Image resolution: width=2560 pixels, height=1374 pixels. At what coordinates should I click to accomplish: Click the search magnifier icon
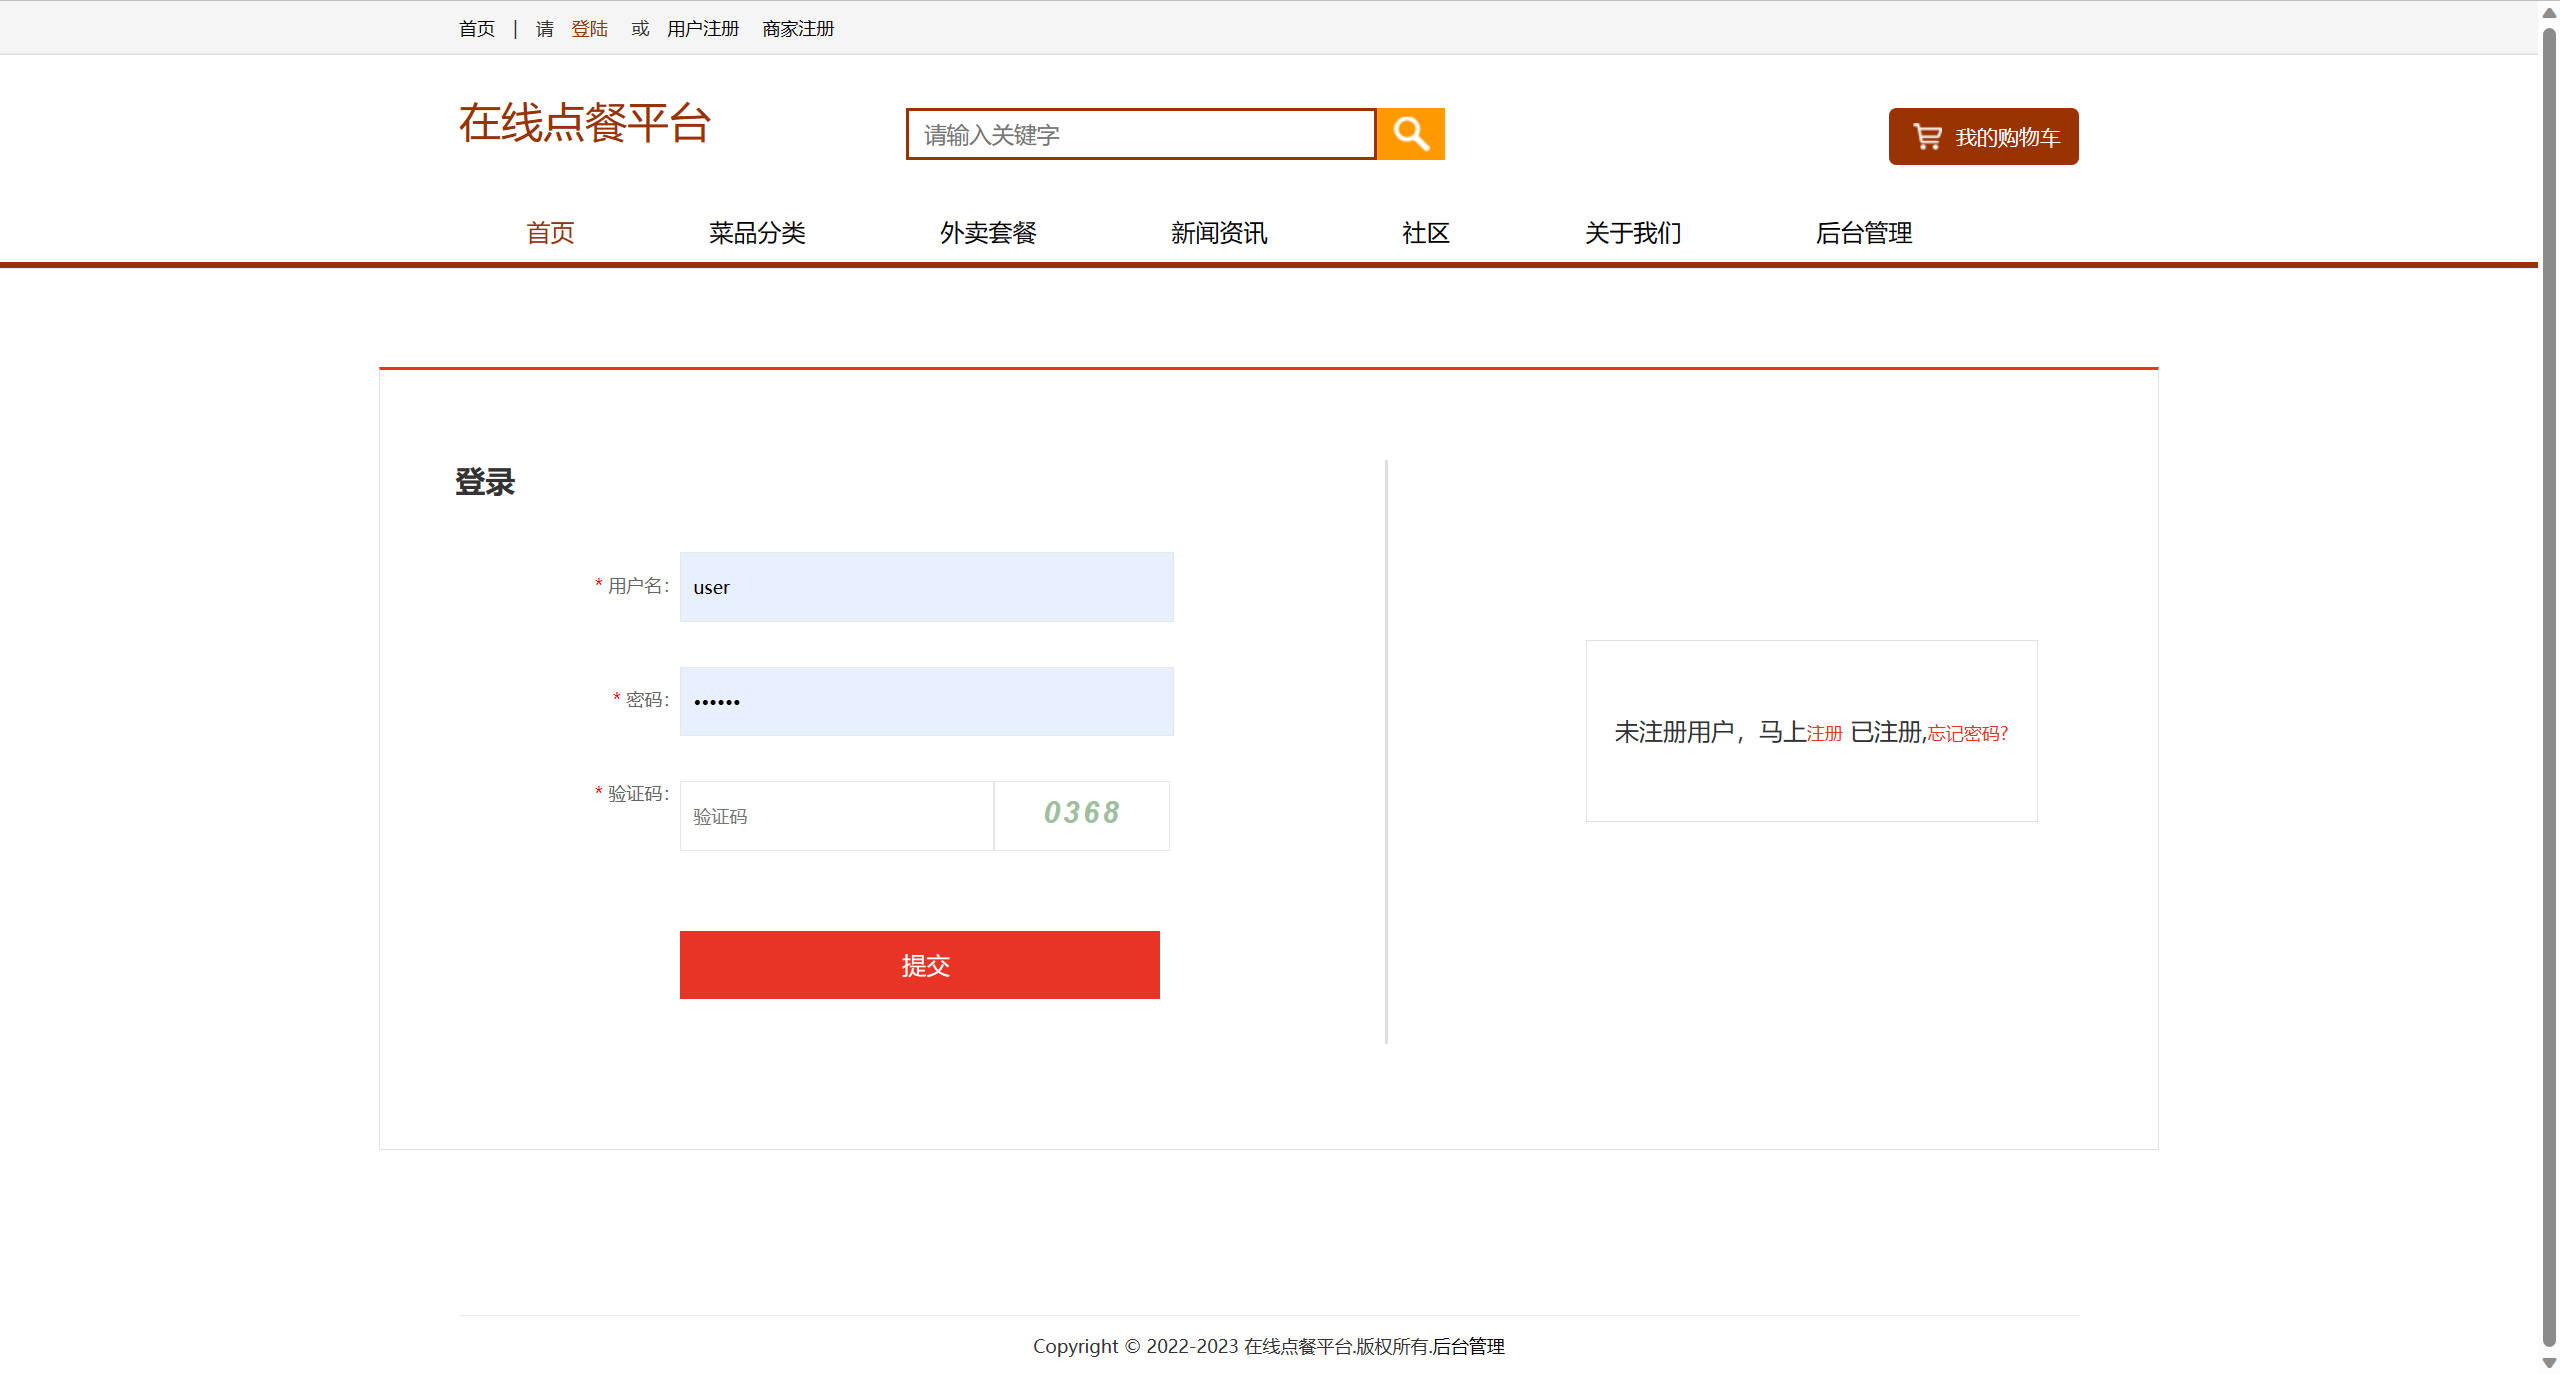click(x=1411, y=133)
